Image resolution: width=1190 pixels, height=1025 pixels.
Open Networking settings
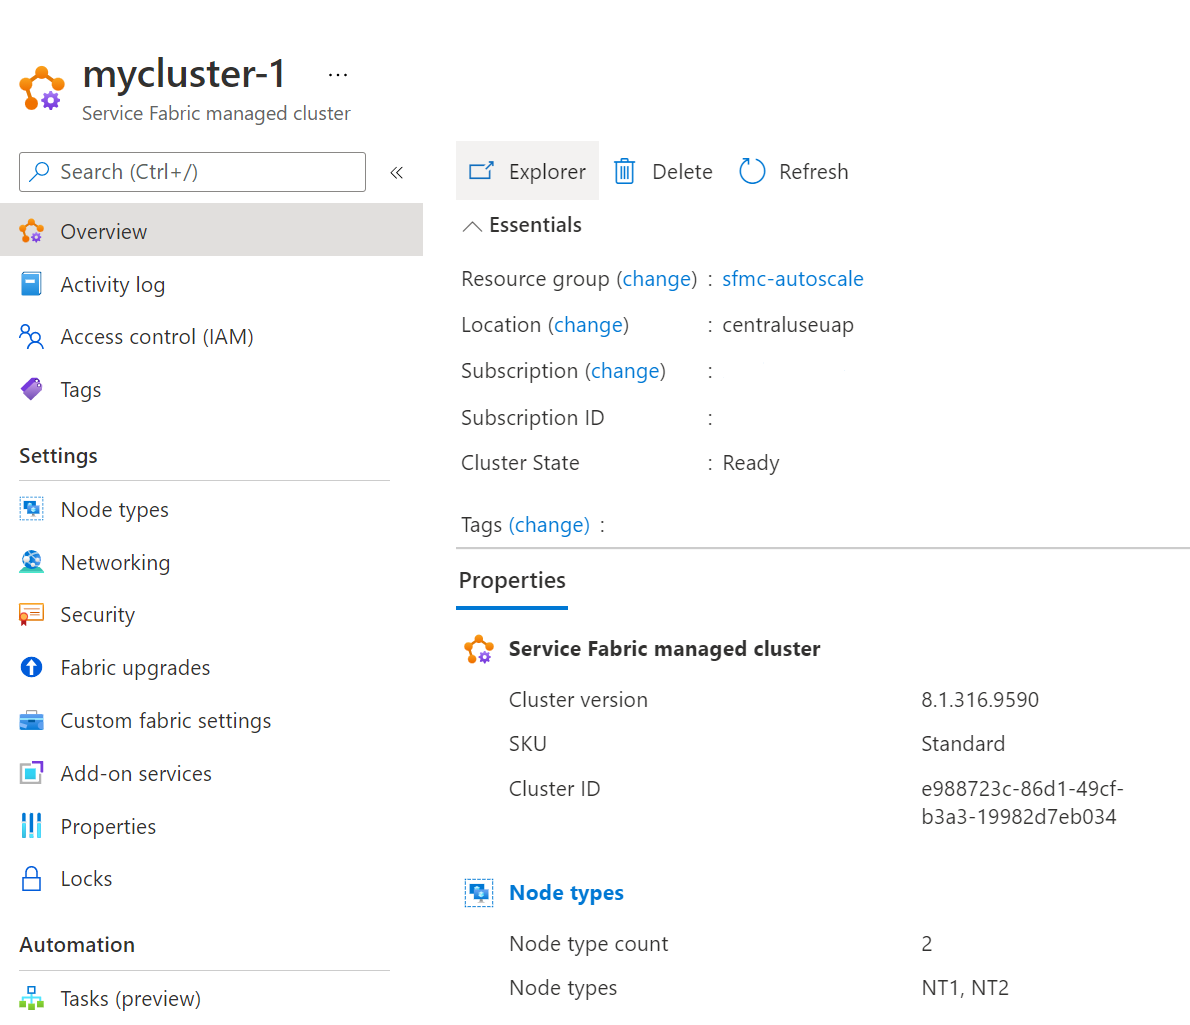[115, 562]
